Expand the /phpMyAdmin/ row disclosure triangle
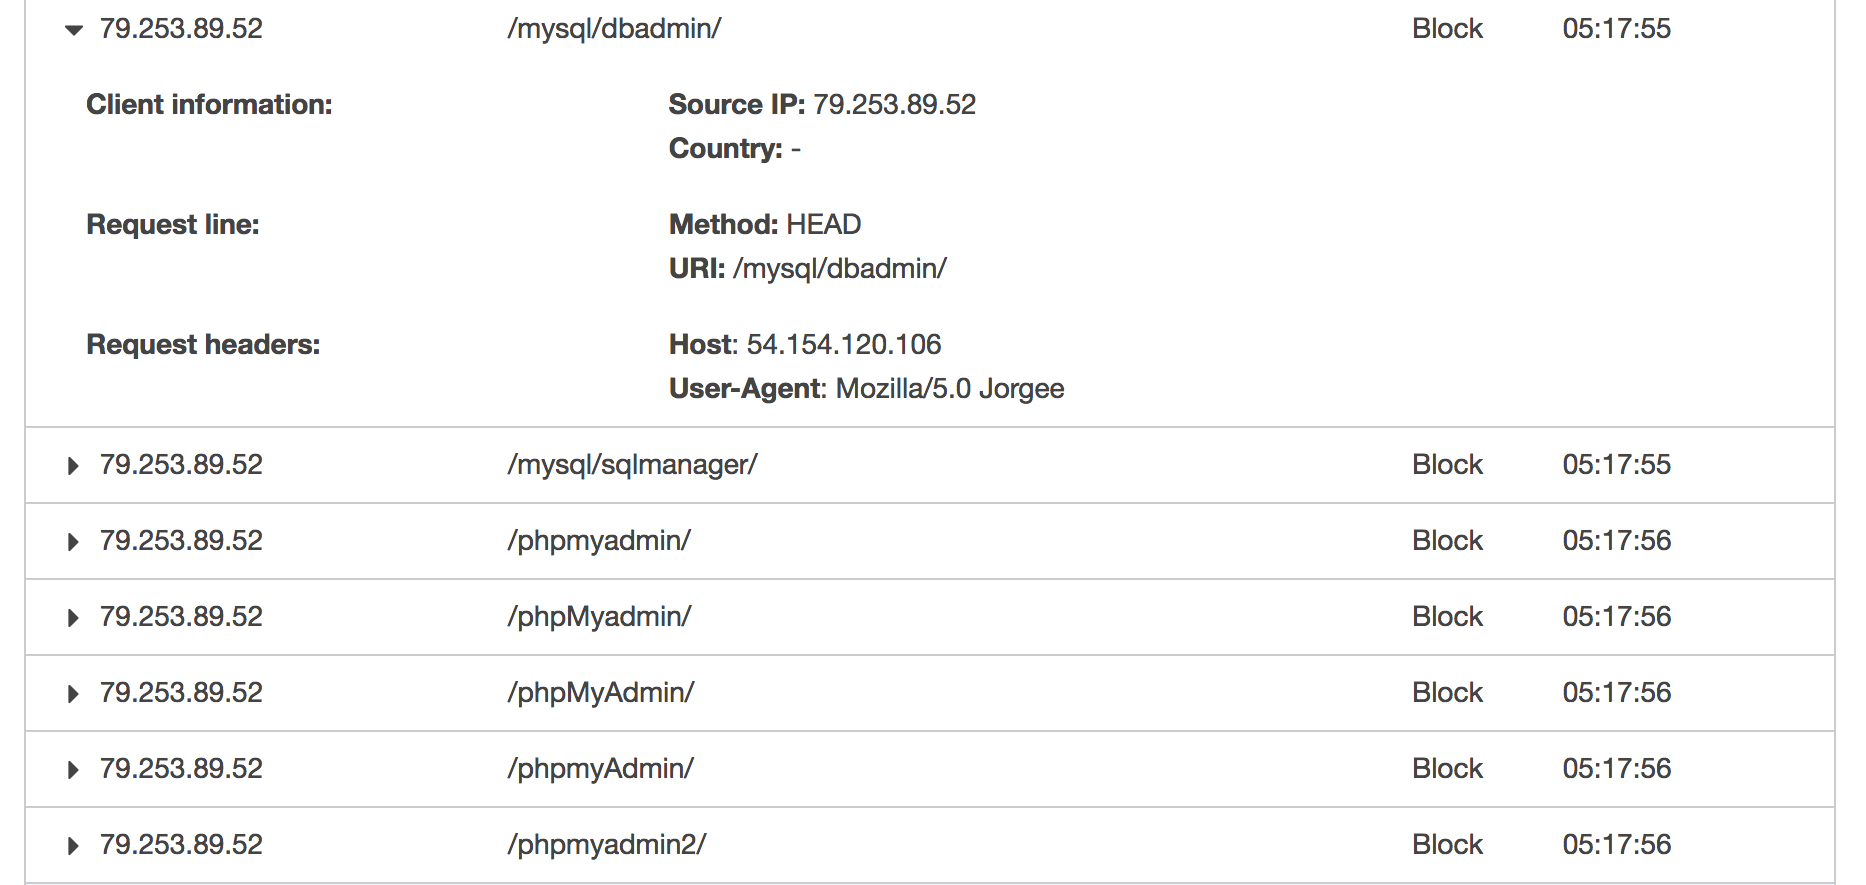 click(73, 694)
